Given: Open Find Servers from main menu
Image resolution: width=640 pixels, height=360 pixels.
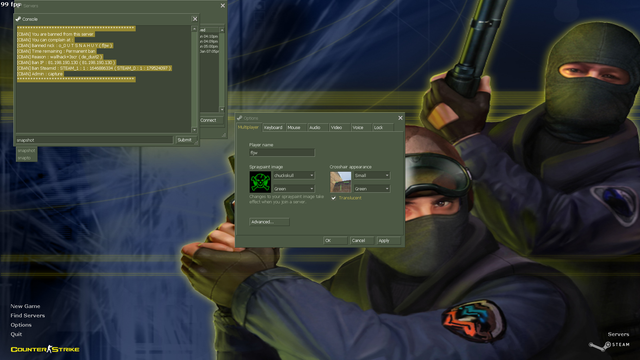Looking at the screenshot, I should coord(28,316).
